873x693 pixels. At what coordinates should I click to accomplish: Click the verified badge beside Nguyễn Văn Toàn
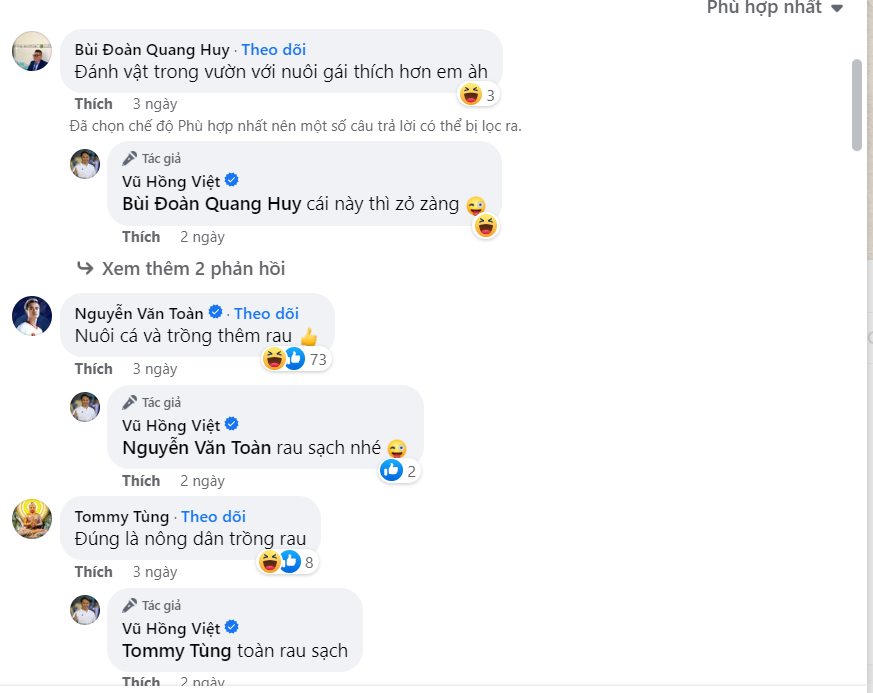click(215, 314)
